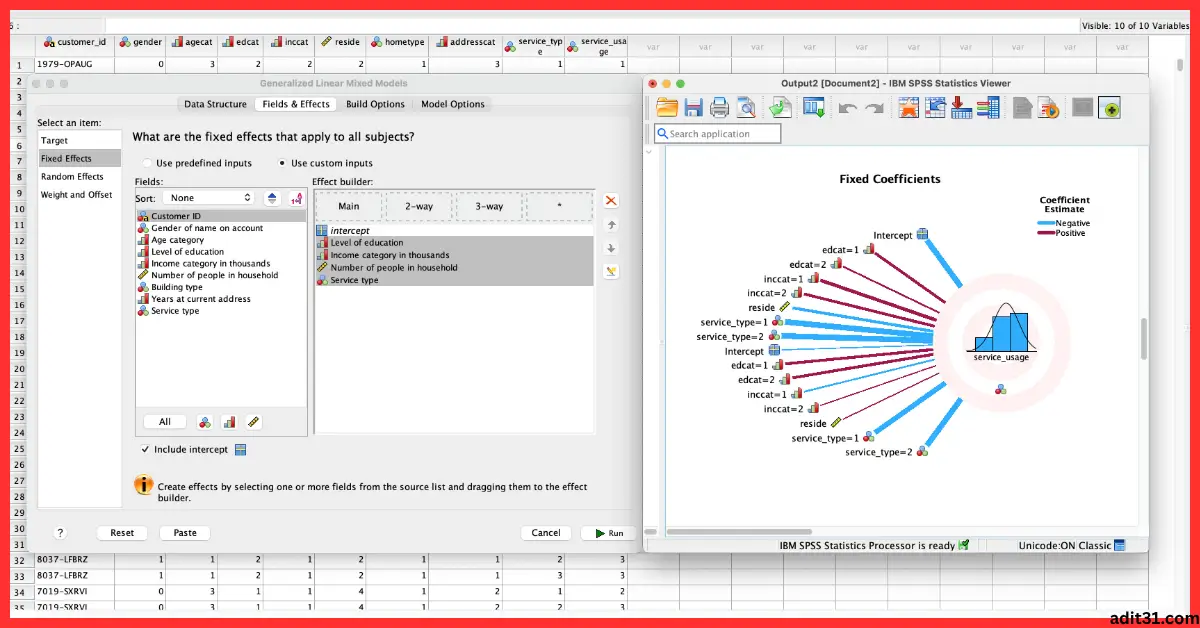Click the go to case icon
The image size is (1200, 628).
[935, 107]
